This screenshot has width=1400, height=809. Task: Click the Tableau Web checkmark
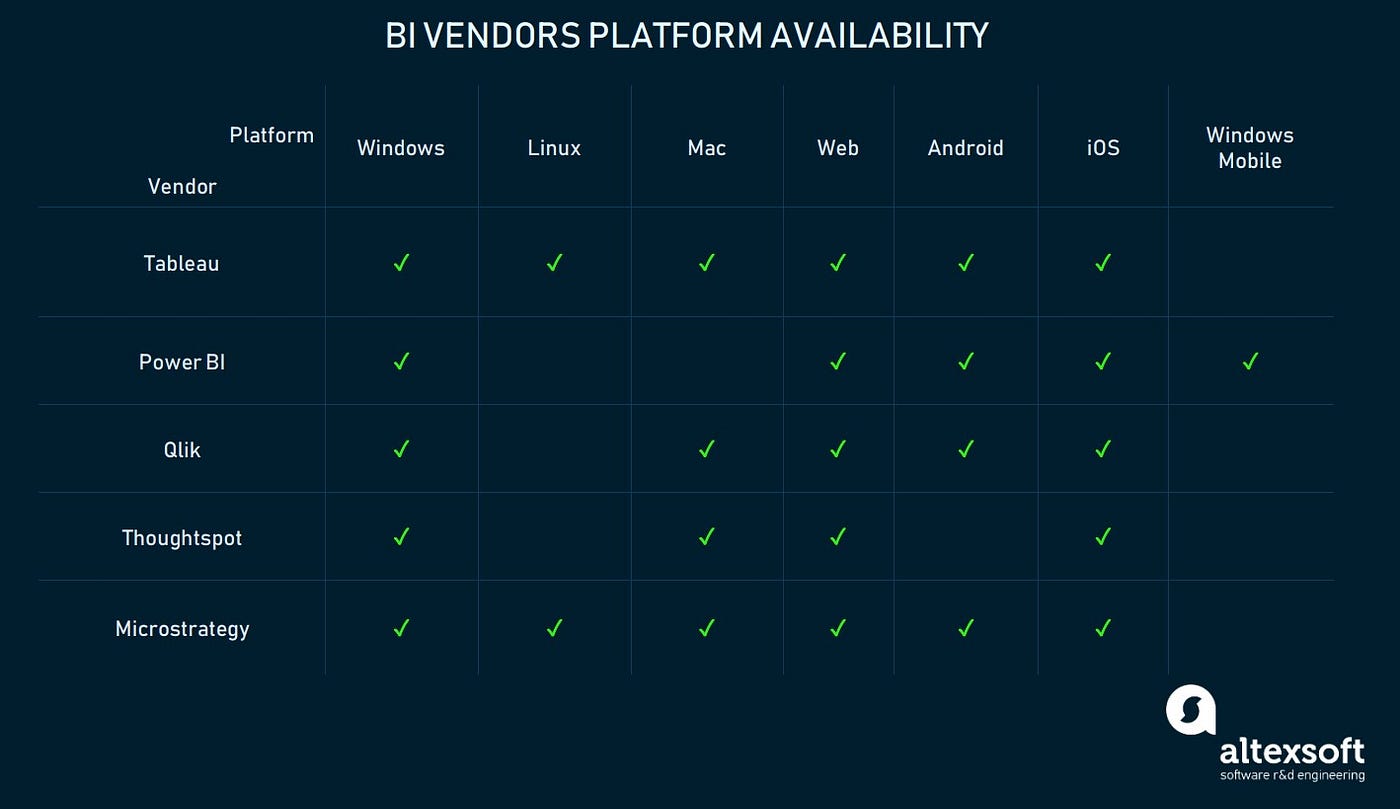pyautogui.click(x=838, y=263)
